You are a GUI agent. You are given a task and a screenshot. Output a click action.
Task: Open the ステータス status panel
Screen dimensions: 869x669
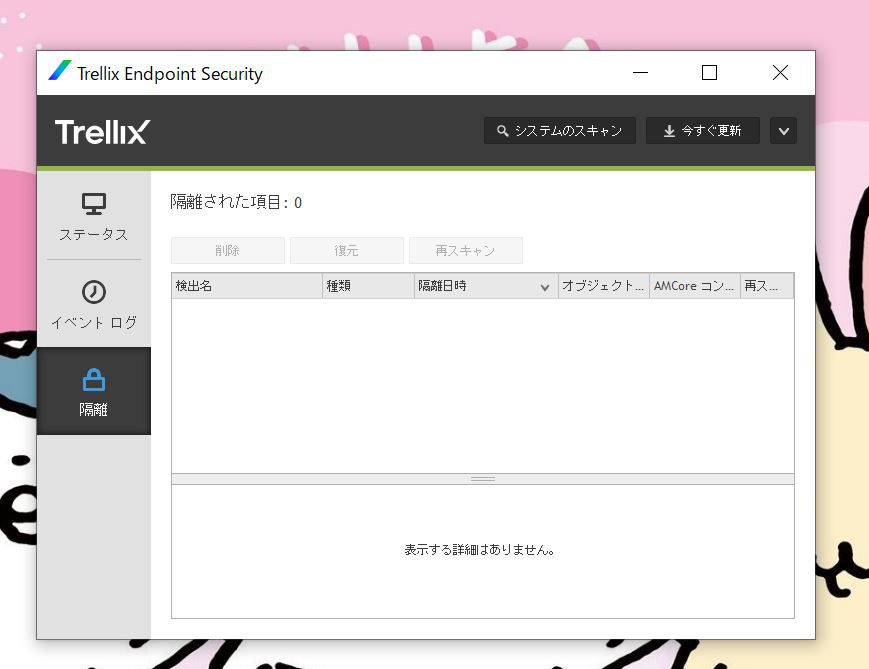tap(94, 217)
